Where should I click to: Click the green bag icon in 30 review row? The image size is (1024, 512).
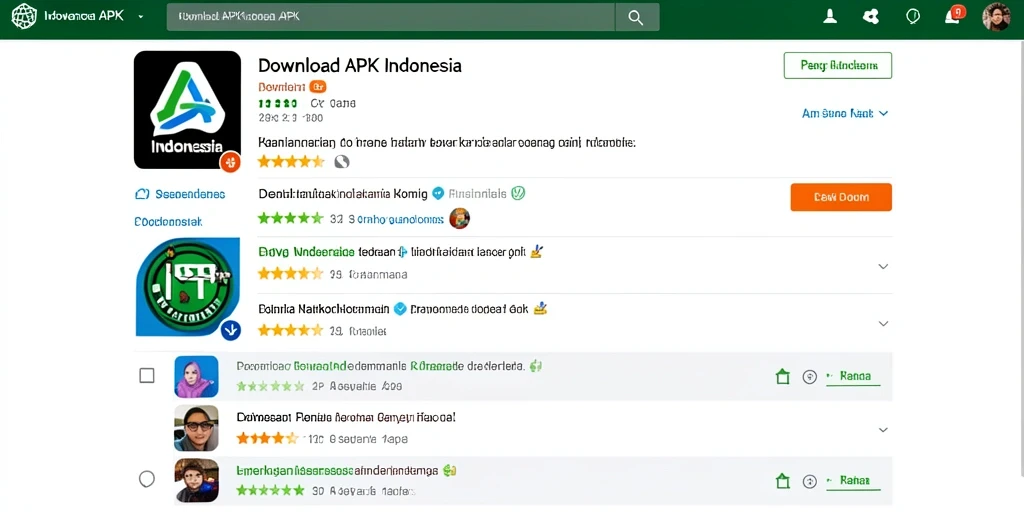click(782, 481)
